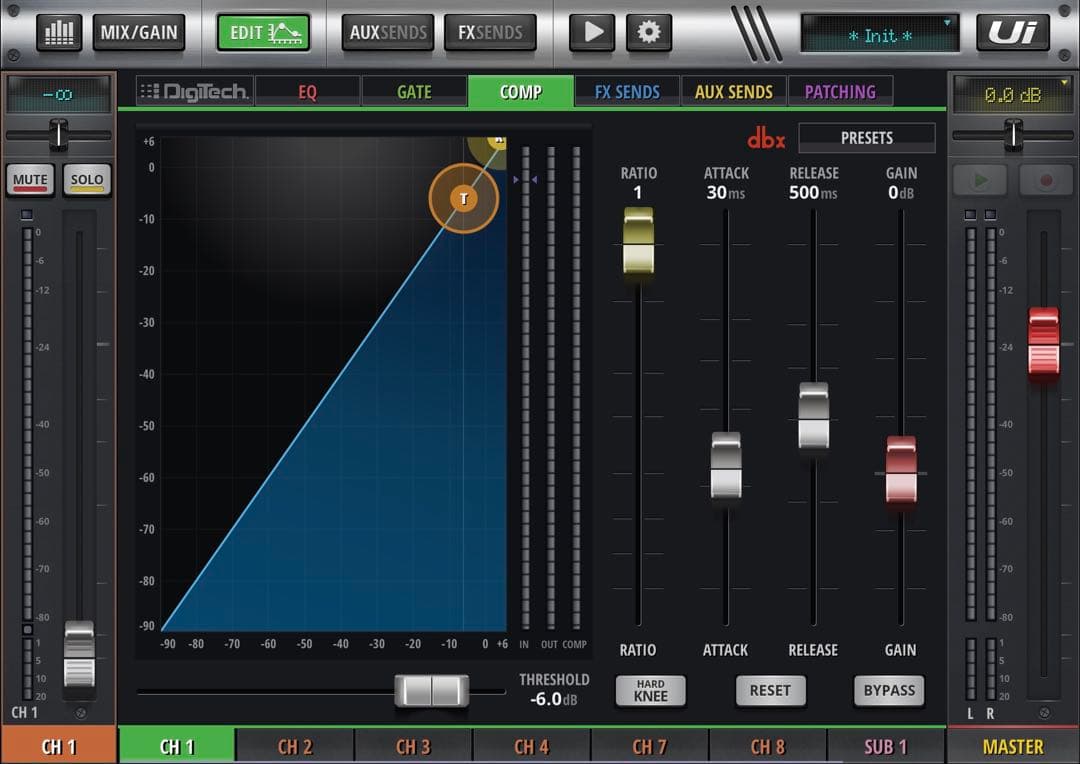This screenshot has height=764, width=1080.
Task: Click master strip bottom round icon
Action: coord(1044,713)
